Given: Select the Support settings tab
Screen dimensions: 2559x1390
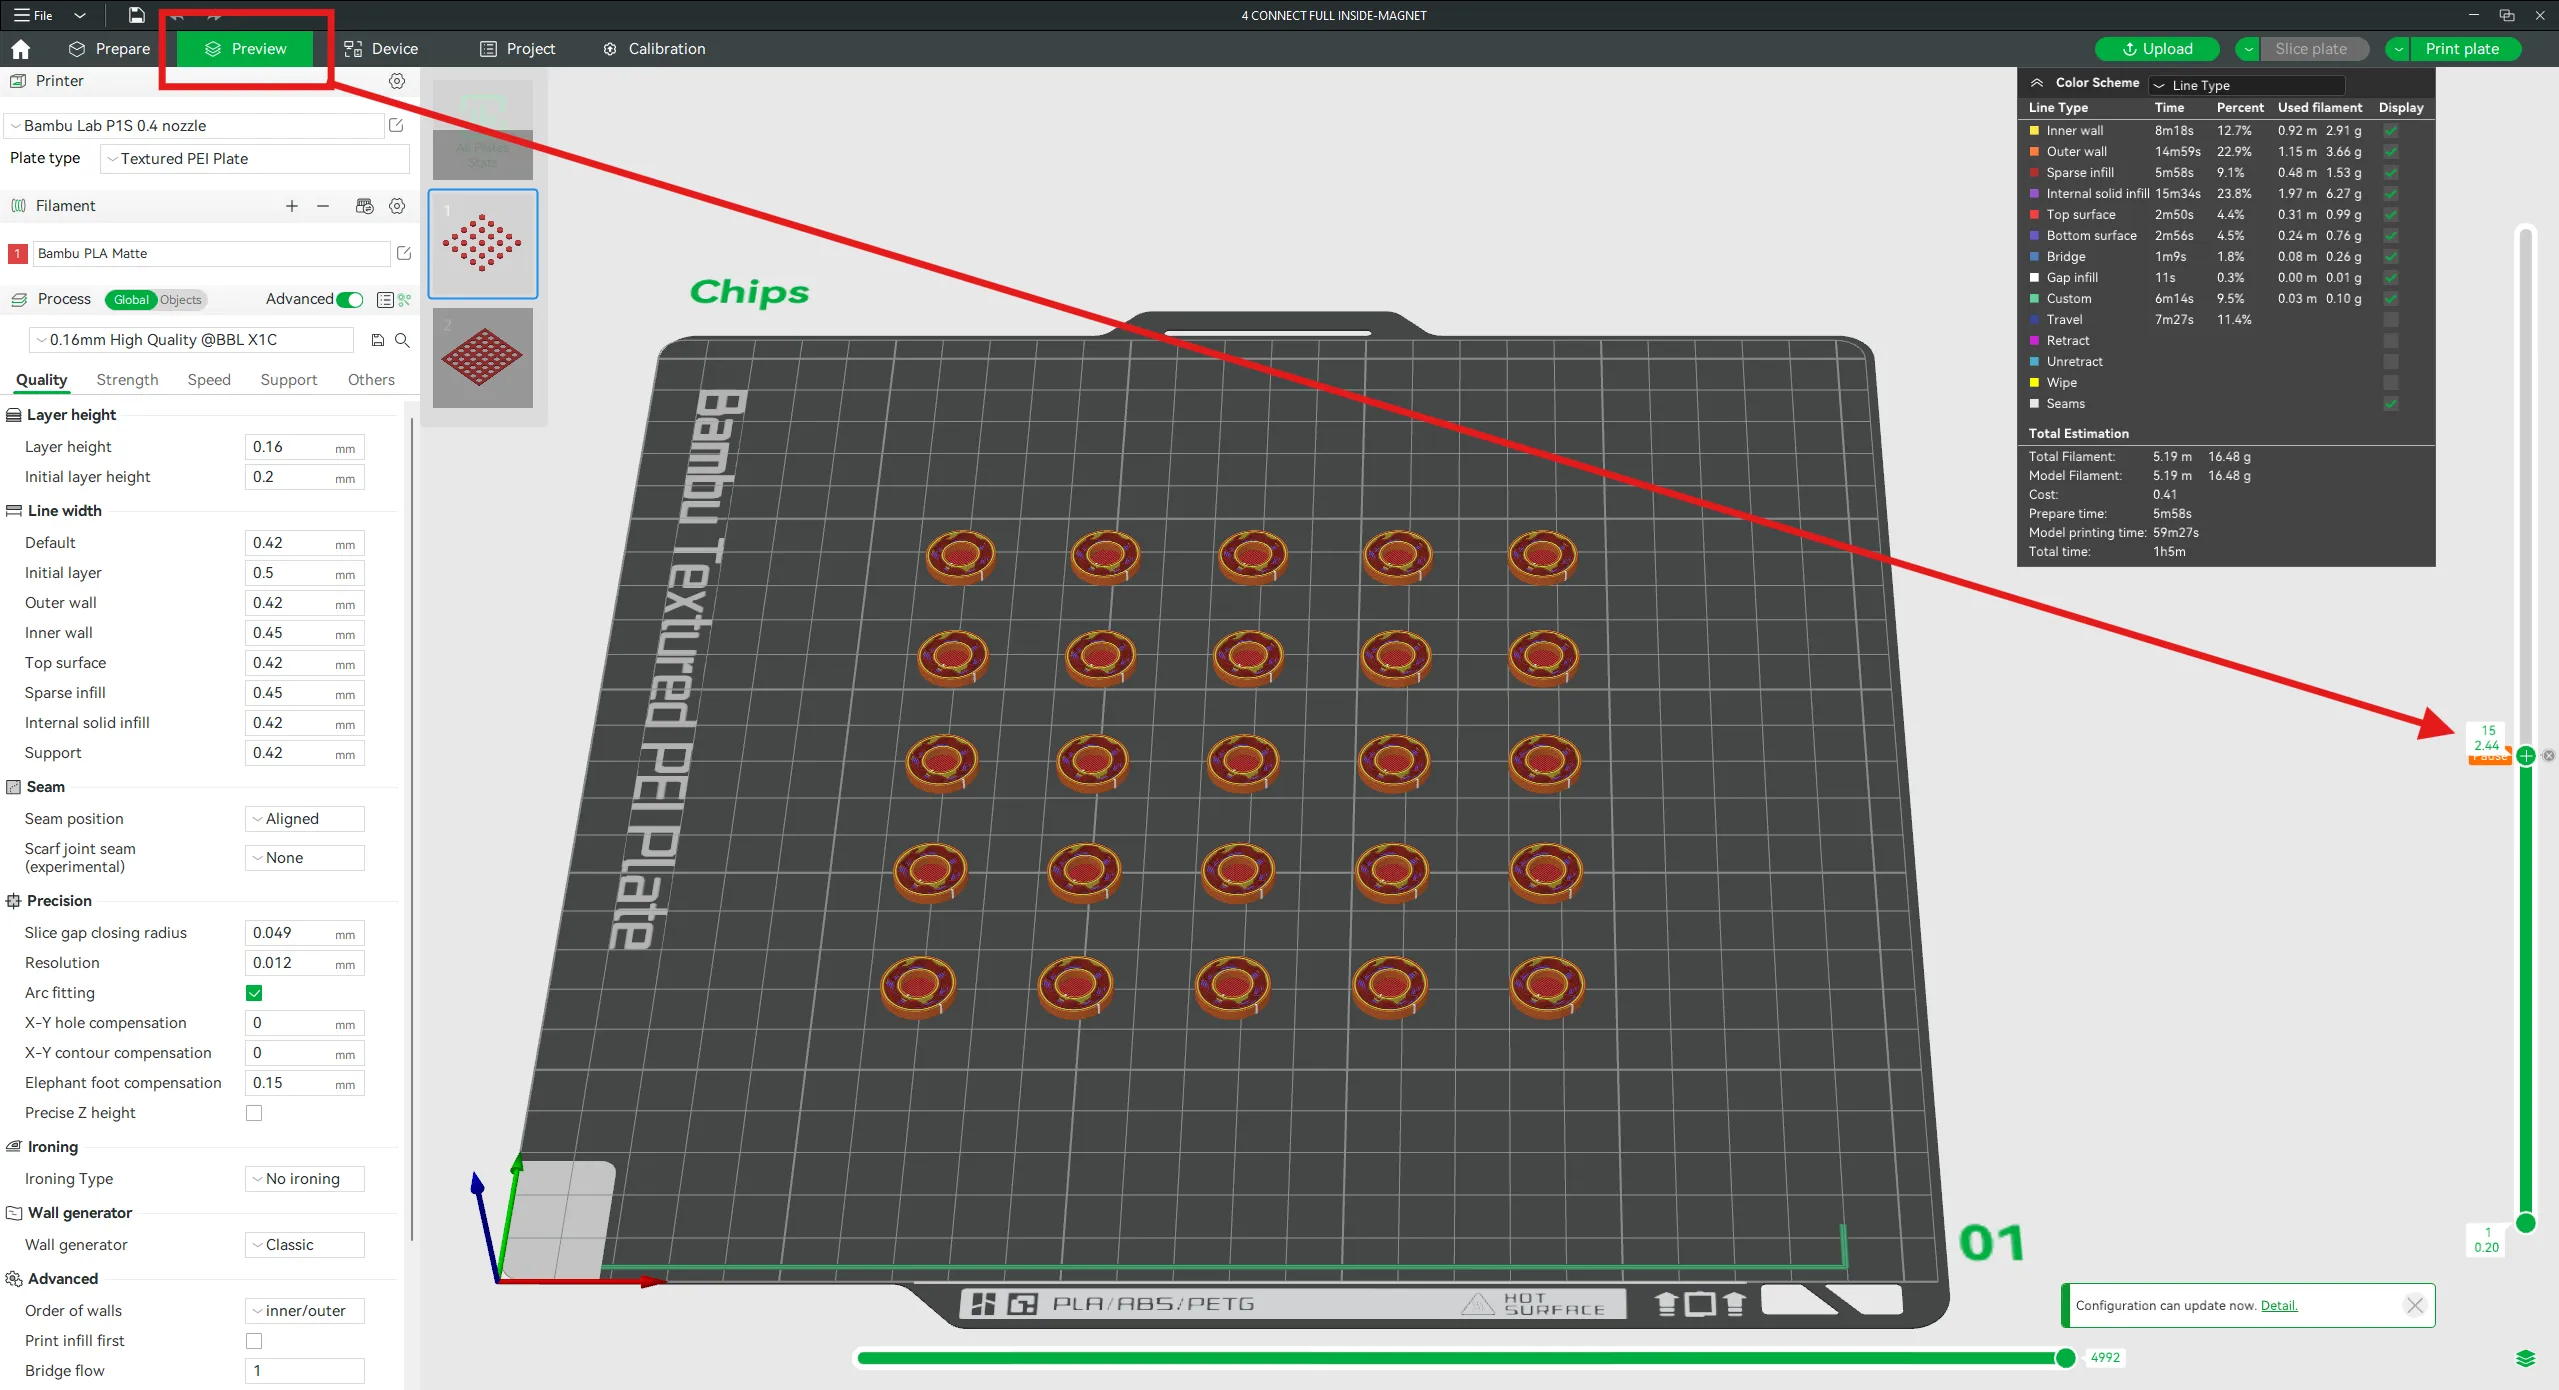Looking at the screenshot, I should click(x=289, y=380).
